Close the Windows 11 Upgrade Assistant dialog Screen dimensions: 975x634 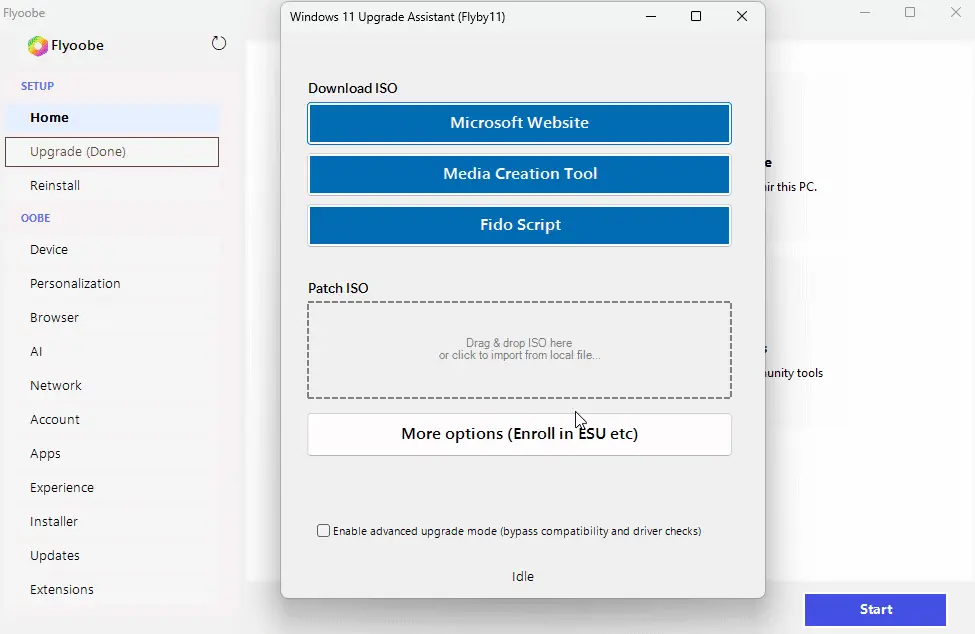point(742,17)
